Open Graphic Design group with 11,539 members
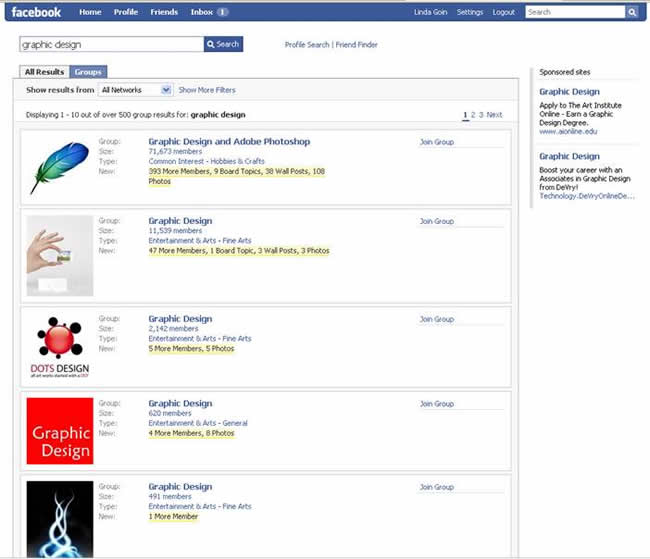The height and width of the screenshot is (559, 650). tap(180, 221)
